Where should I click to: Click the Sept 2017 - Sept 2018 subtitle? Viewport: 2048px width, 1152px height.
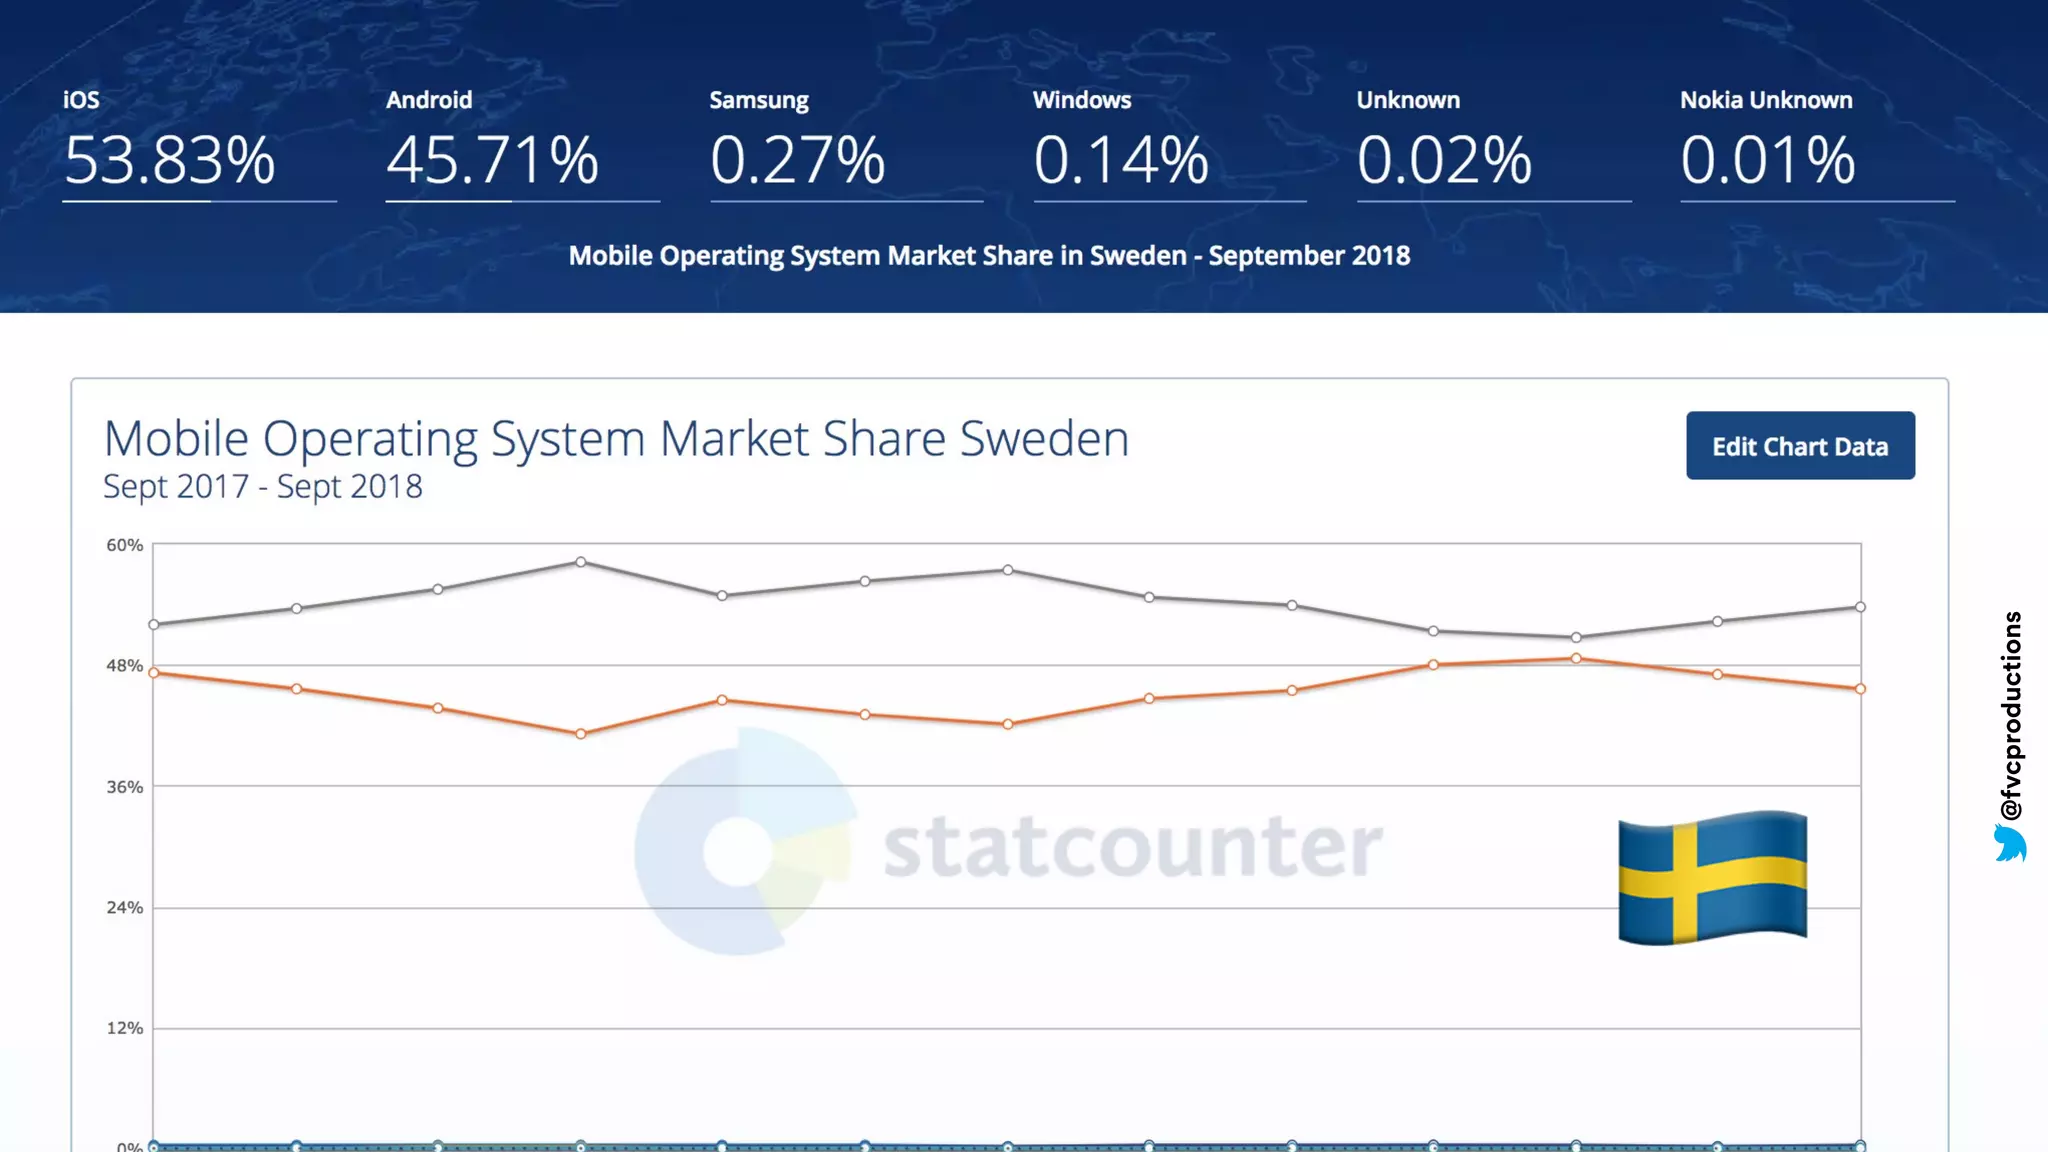(263, 487)
